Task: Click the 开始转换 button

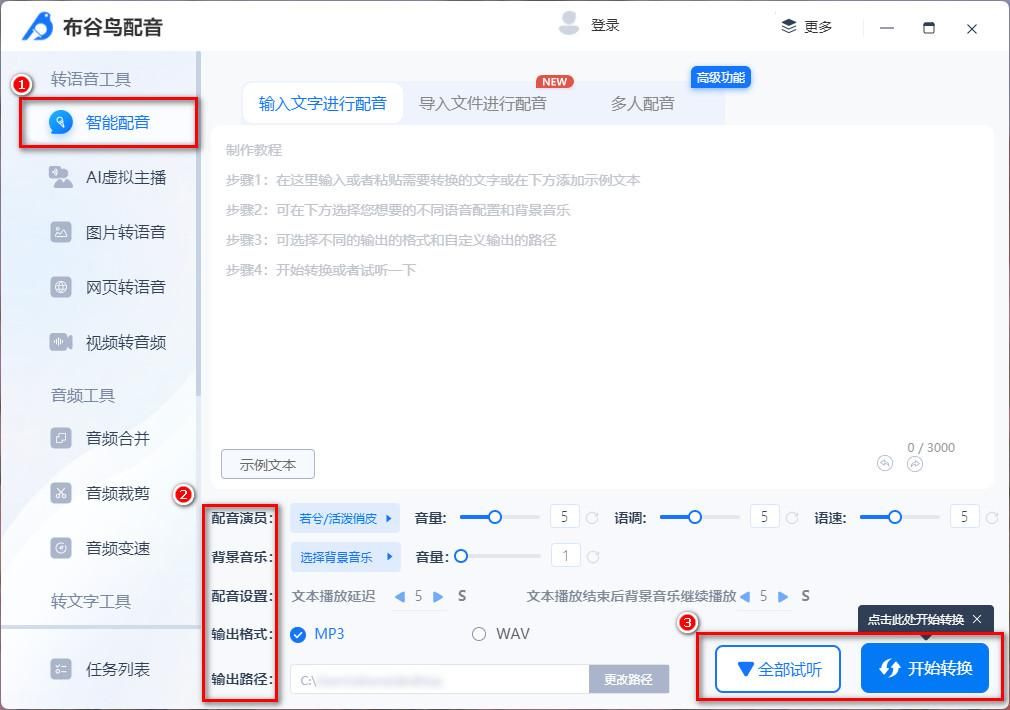Action: point(925,668)
